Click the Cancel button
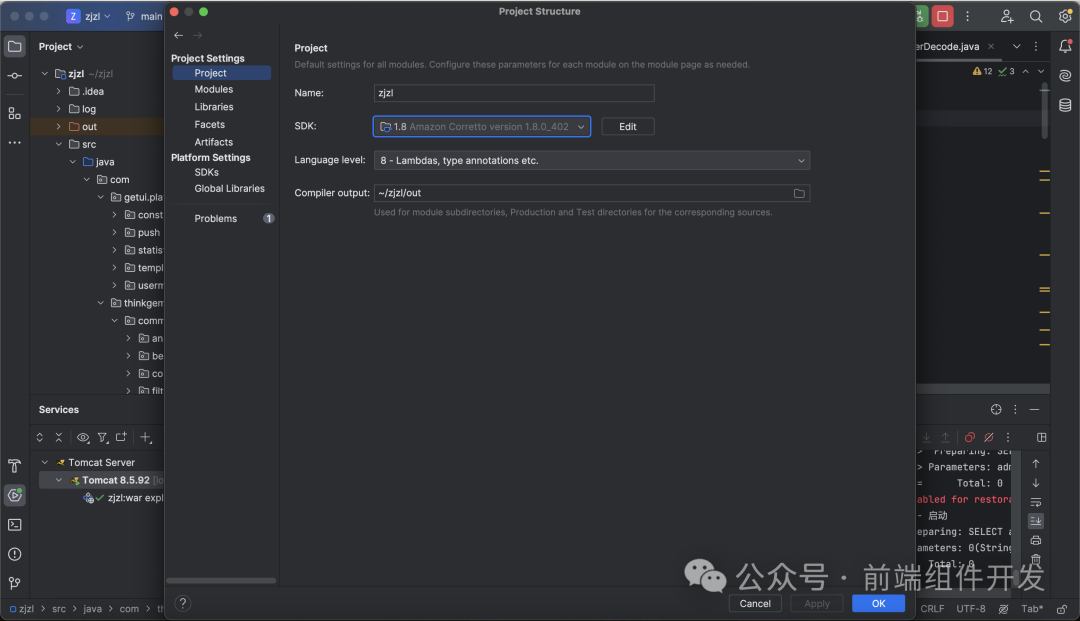1080x621 pixels. click(x=755, y=604)
